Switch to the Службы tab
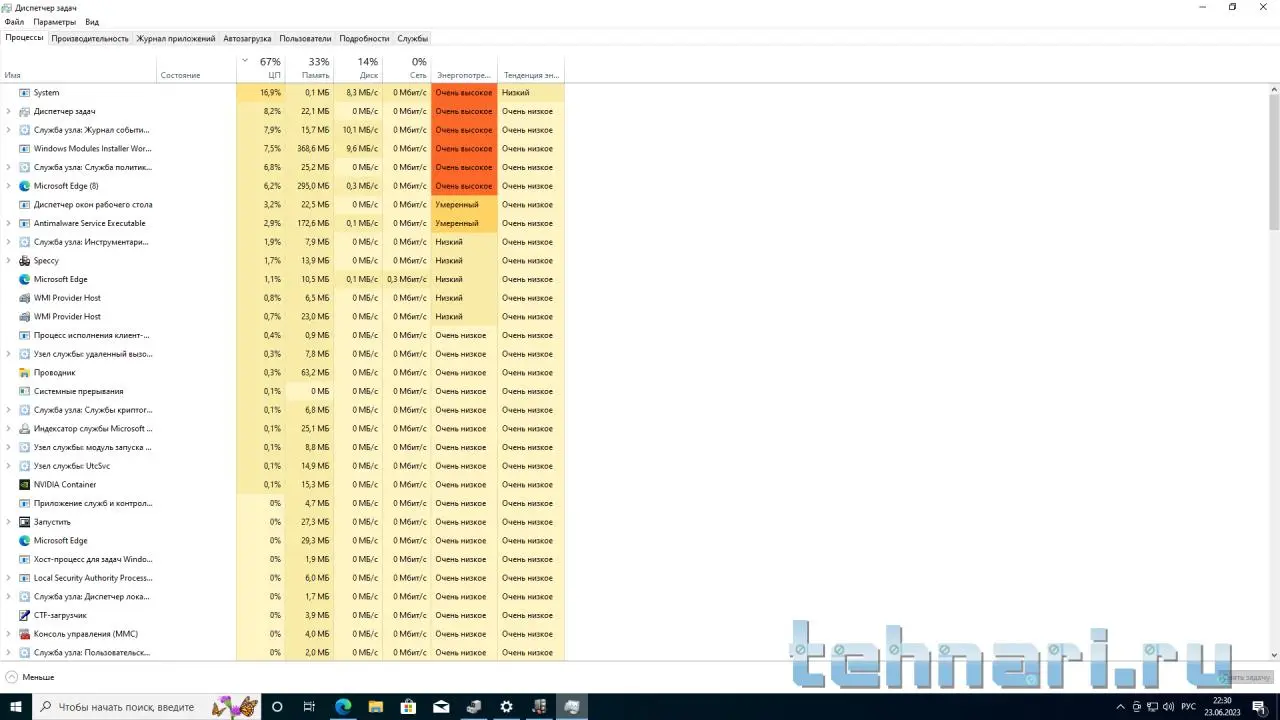Viewport: 1280px width, 720px height. coord(413,39)
